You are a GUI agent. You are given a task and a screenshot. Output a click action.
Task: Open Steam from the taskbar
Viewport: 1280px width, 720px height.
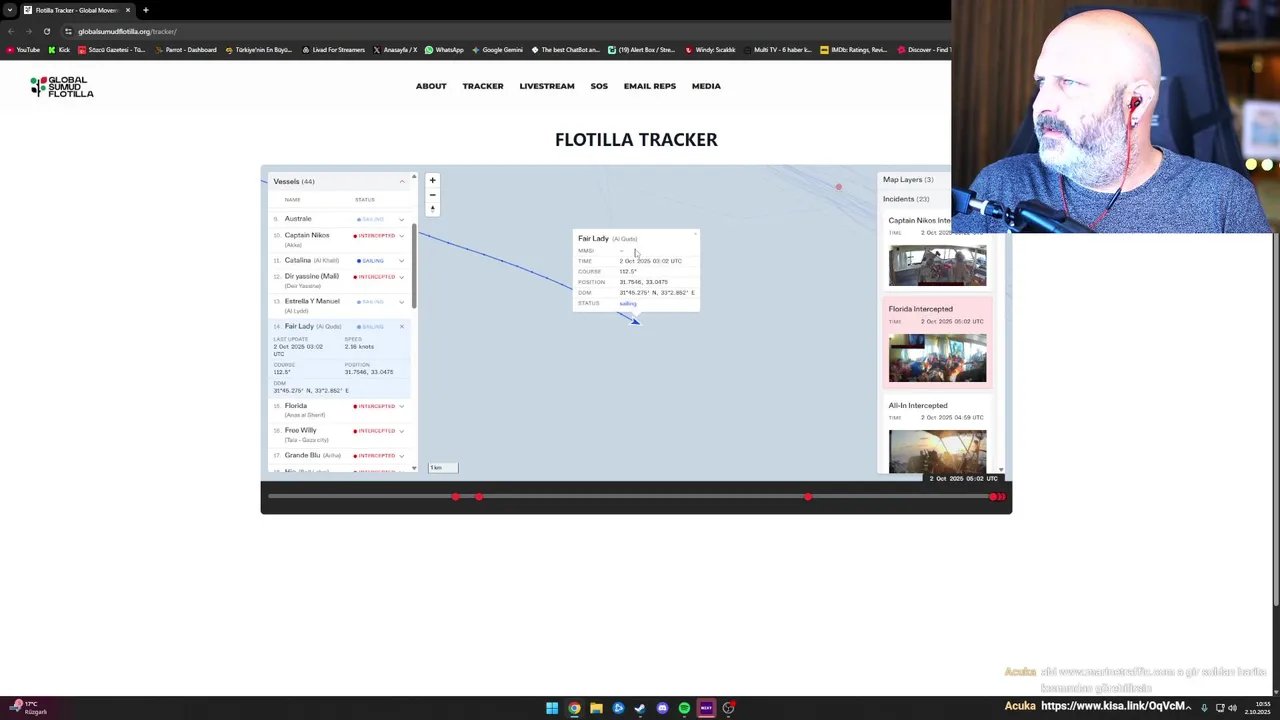coord(640,708)
